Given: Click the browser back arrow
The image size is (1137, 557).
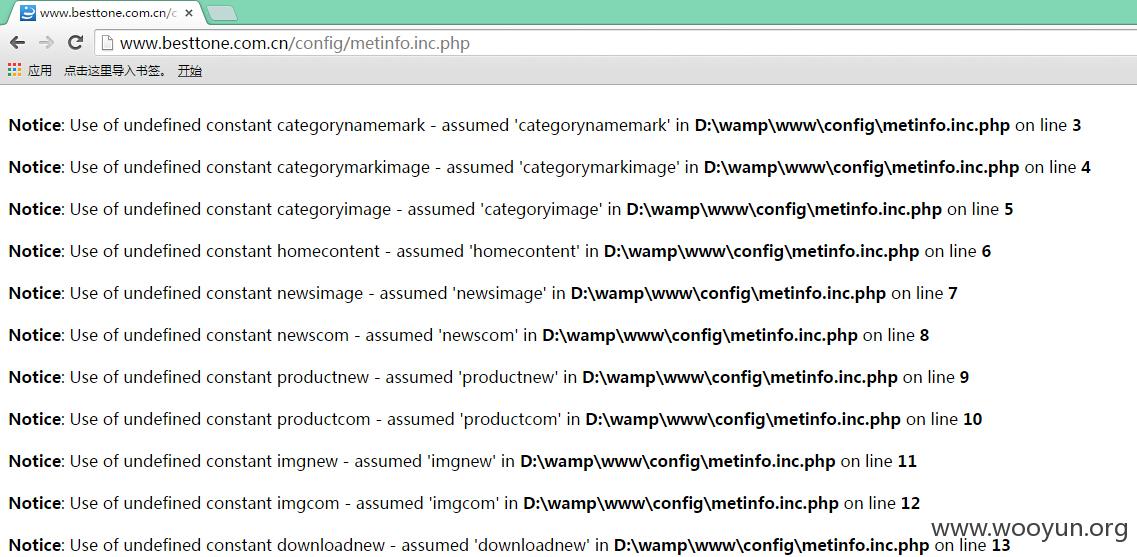Looking at the screenshot, I should pyautogui.click(x=17, y=43).
